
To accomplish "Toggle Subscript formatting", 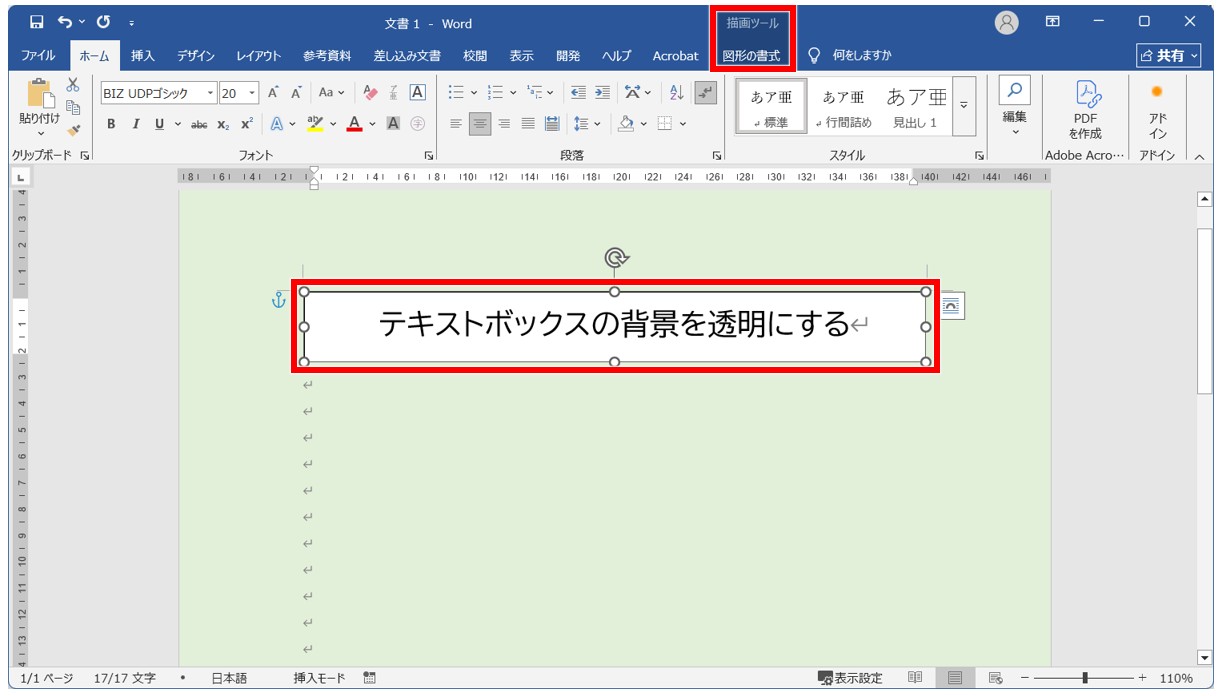I will point(223,124).
